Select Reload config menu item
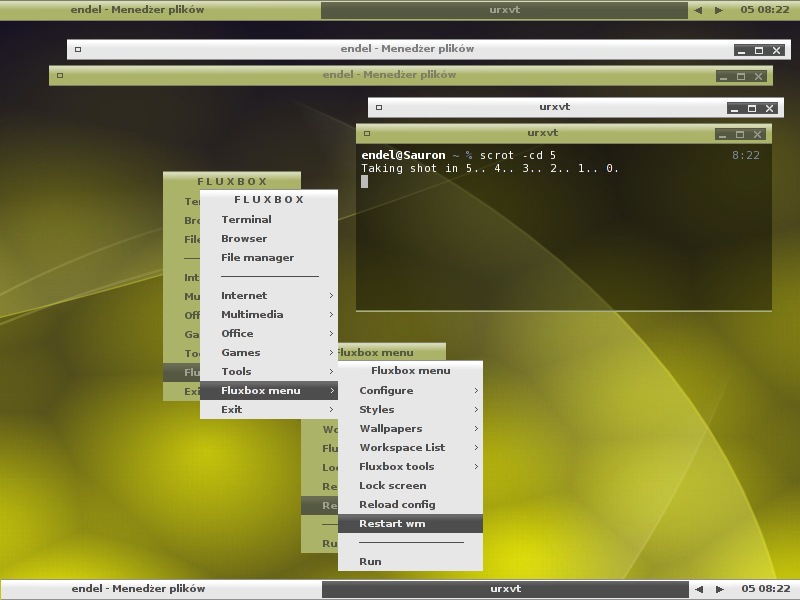The width and height of the screenshot is (800, 600). tap(410, 505)
